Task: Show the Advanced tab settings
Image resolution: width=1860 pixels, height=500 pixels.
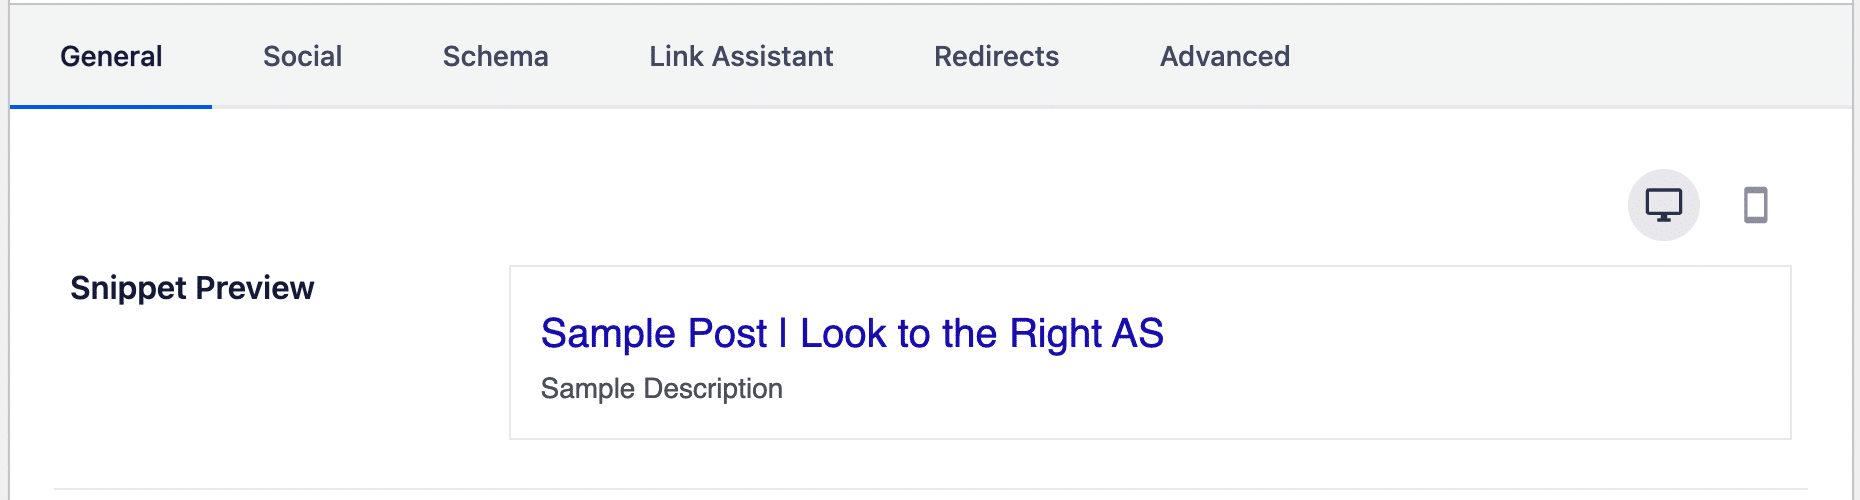Action: click(x=1224, y=56)
